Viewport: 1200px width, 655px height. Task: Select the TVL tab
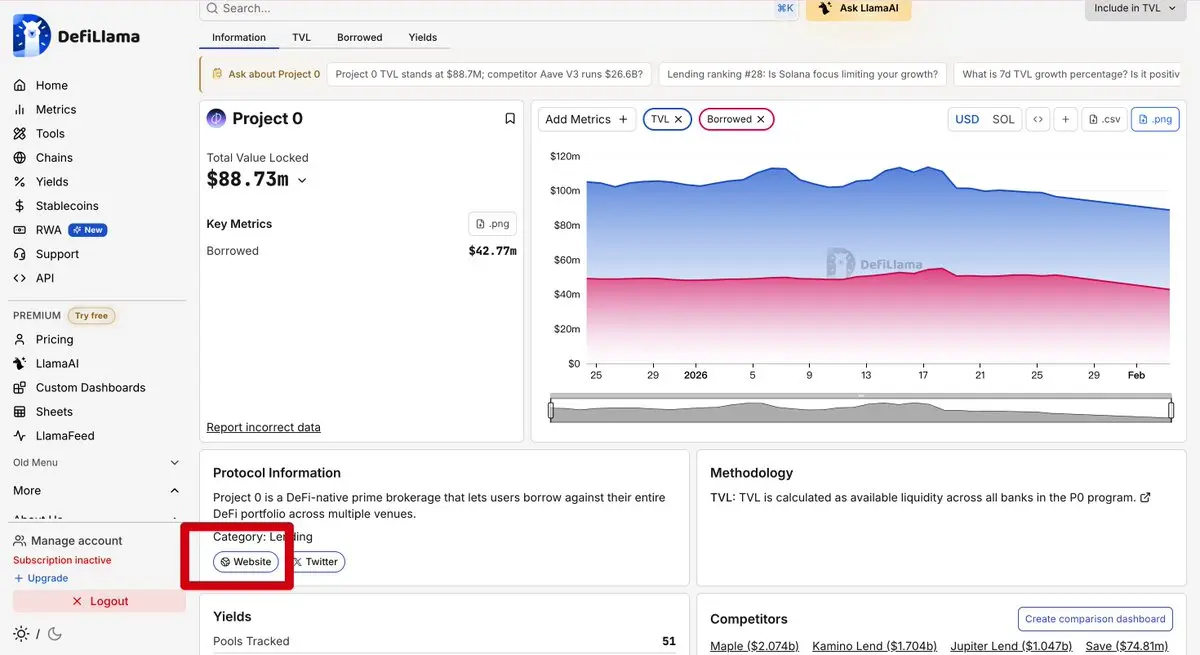[301, 37]
